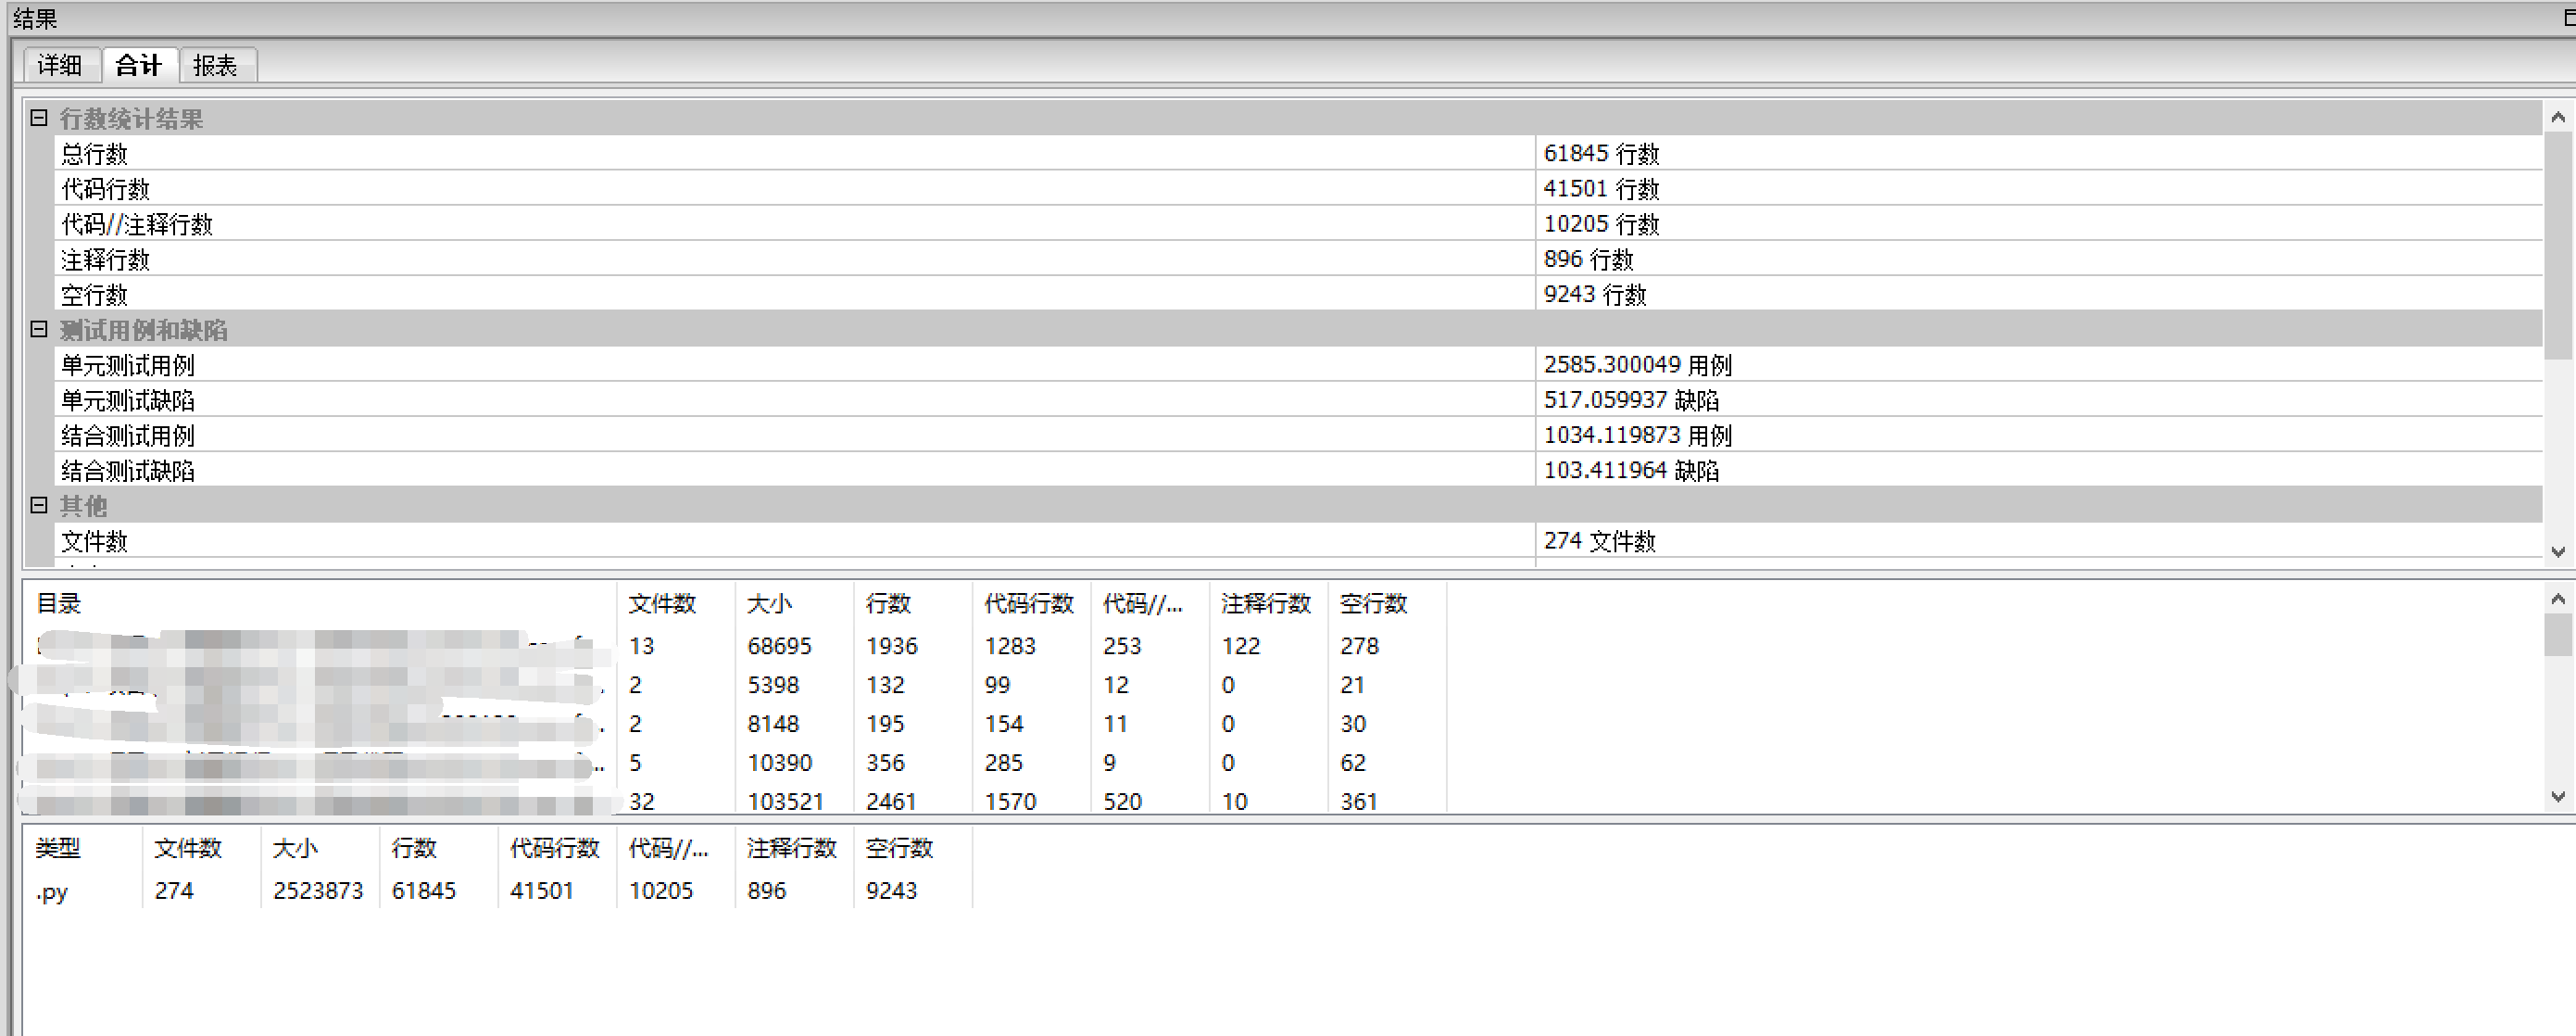Click the 目录 column header
Screen dimensions: 2576x1036
point(60,603)
